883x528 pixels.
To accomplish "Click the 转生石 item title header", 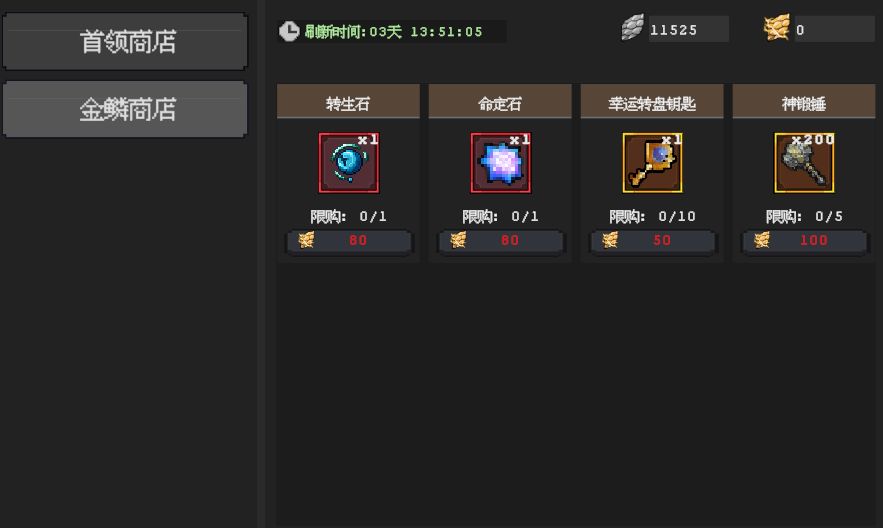I will (348, 102).
